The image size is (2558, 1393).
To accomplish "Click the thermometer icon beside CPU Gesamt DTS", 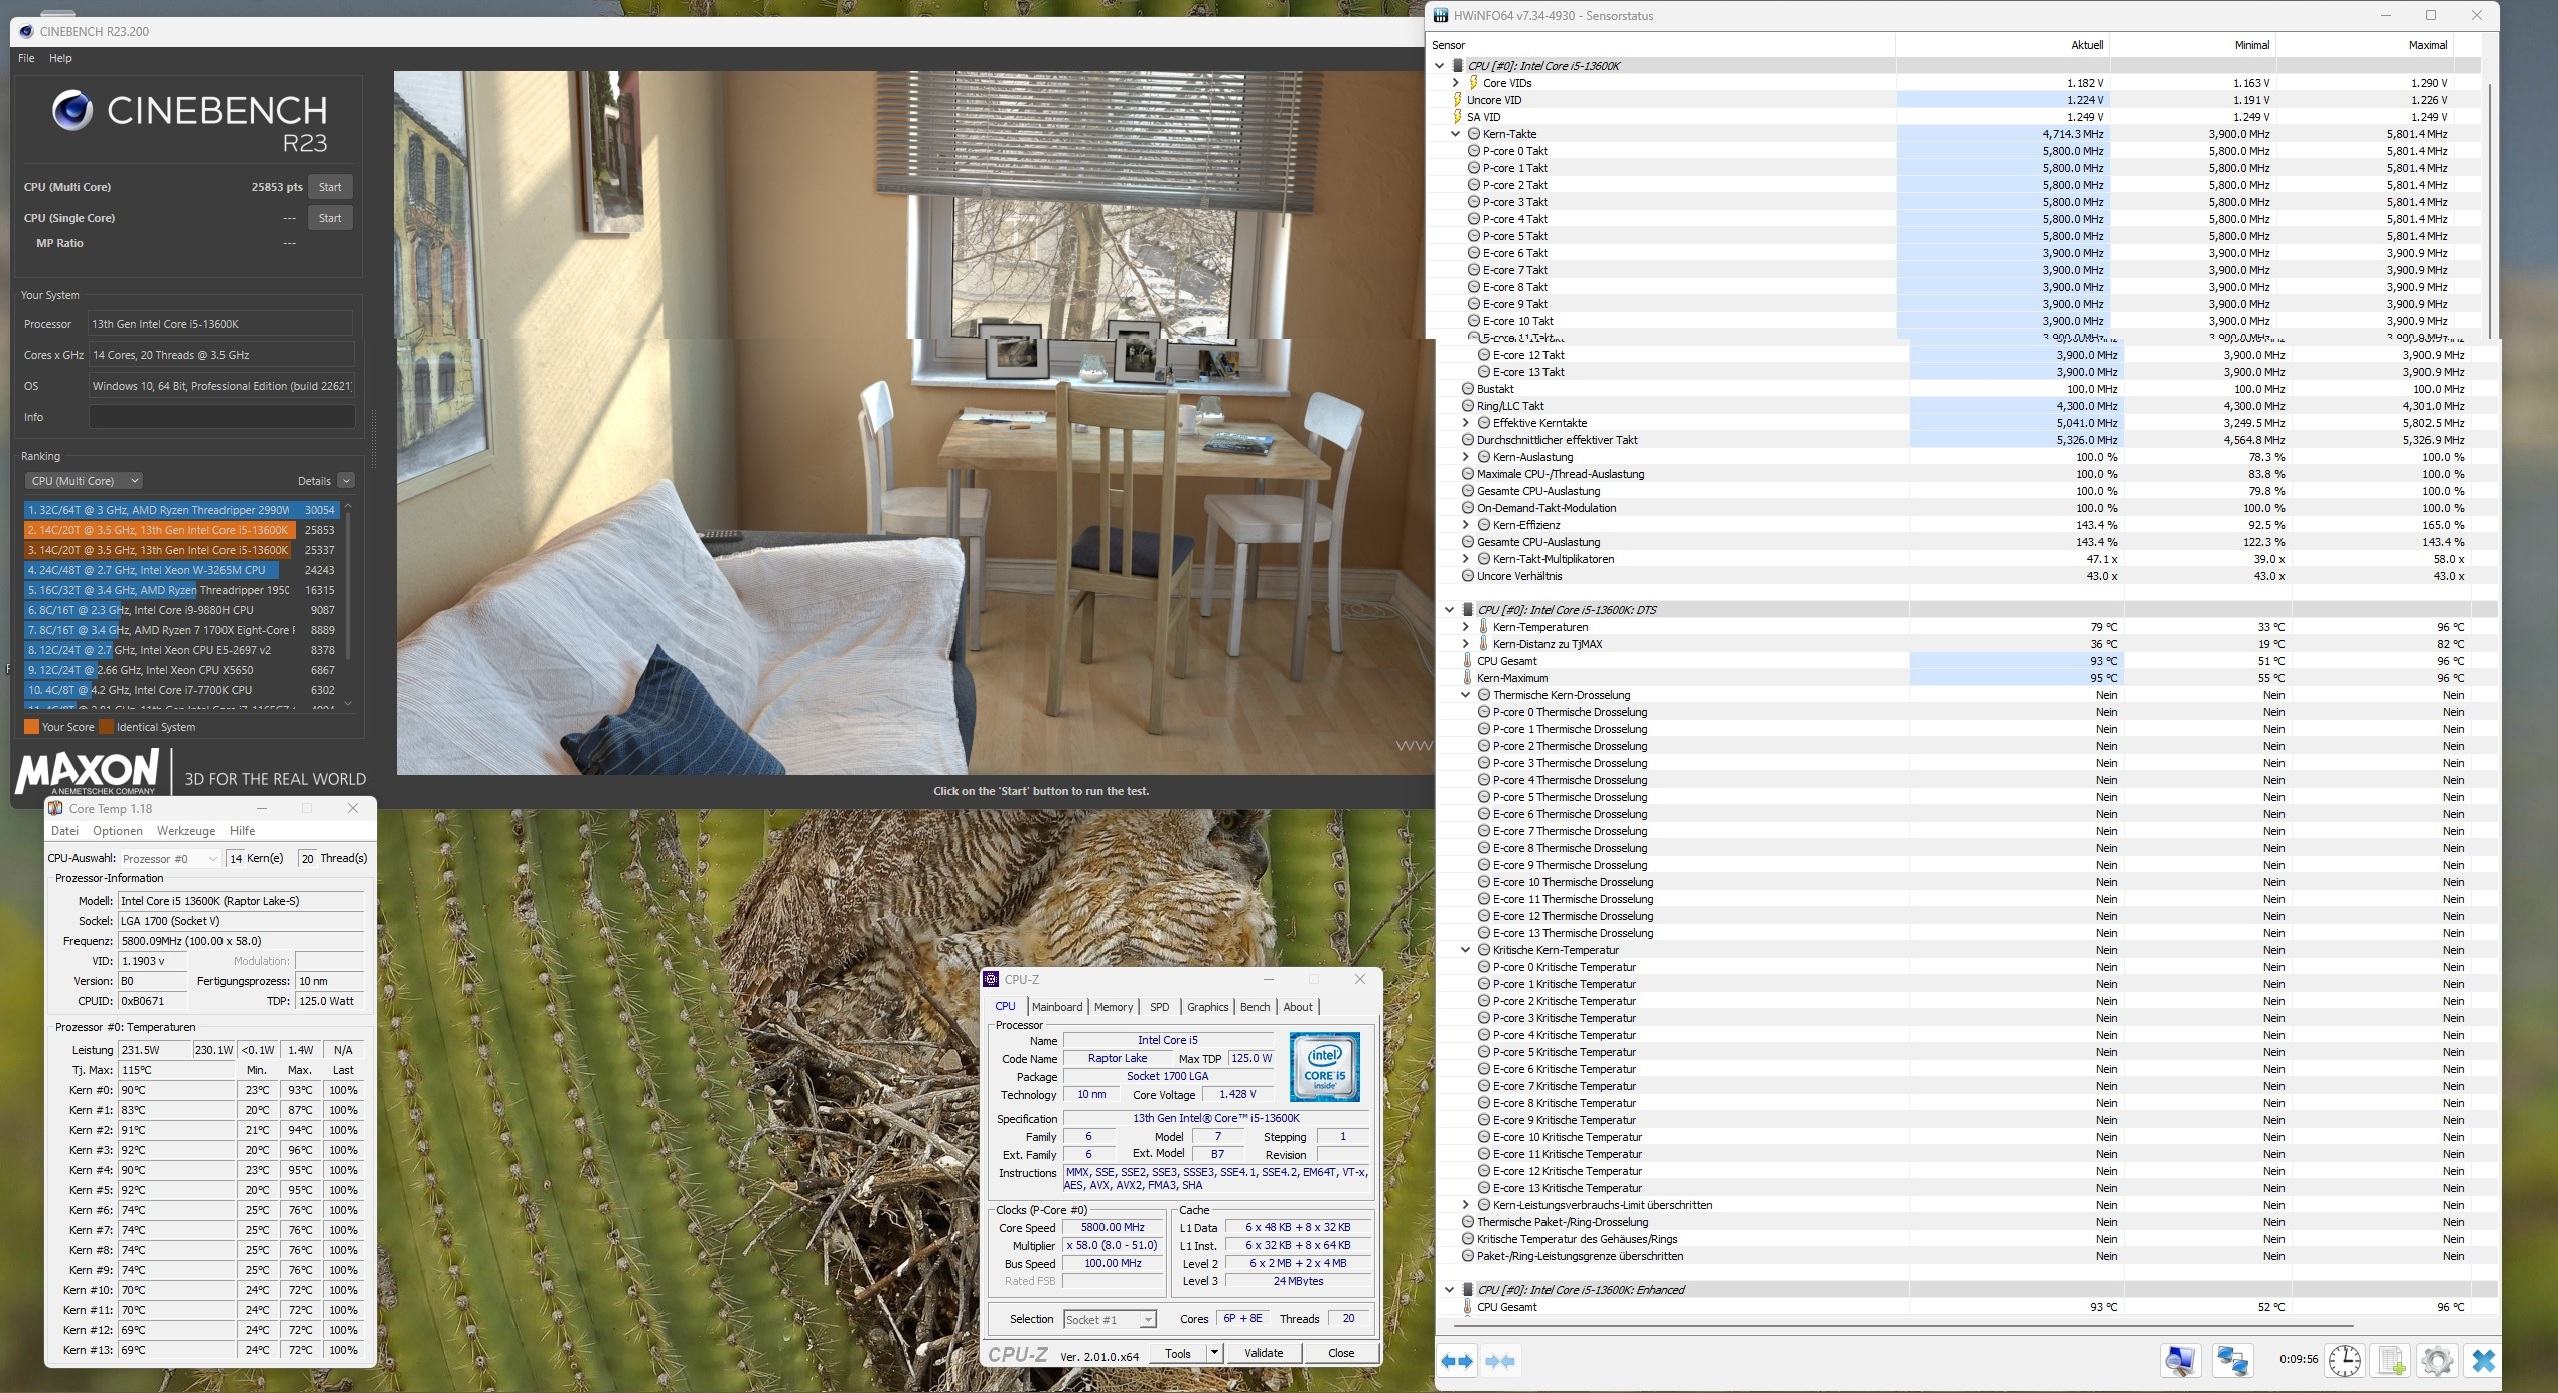I will click(x=1467, y=661).
